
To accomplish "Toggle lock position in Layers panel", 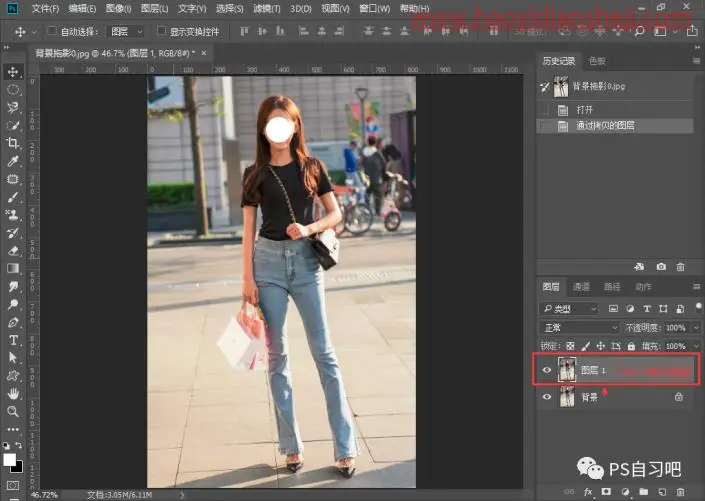I will (601, 346).
